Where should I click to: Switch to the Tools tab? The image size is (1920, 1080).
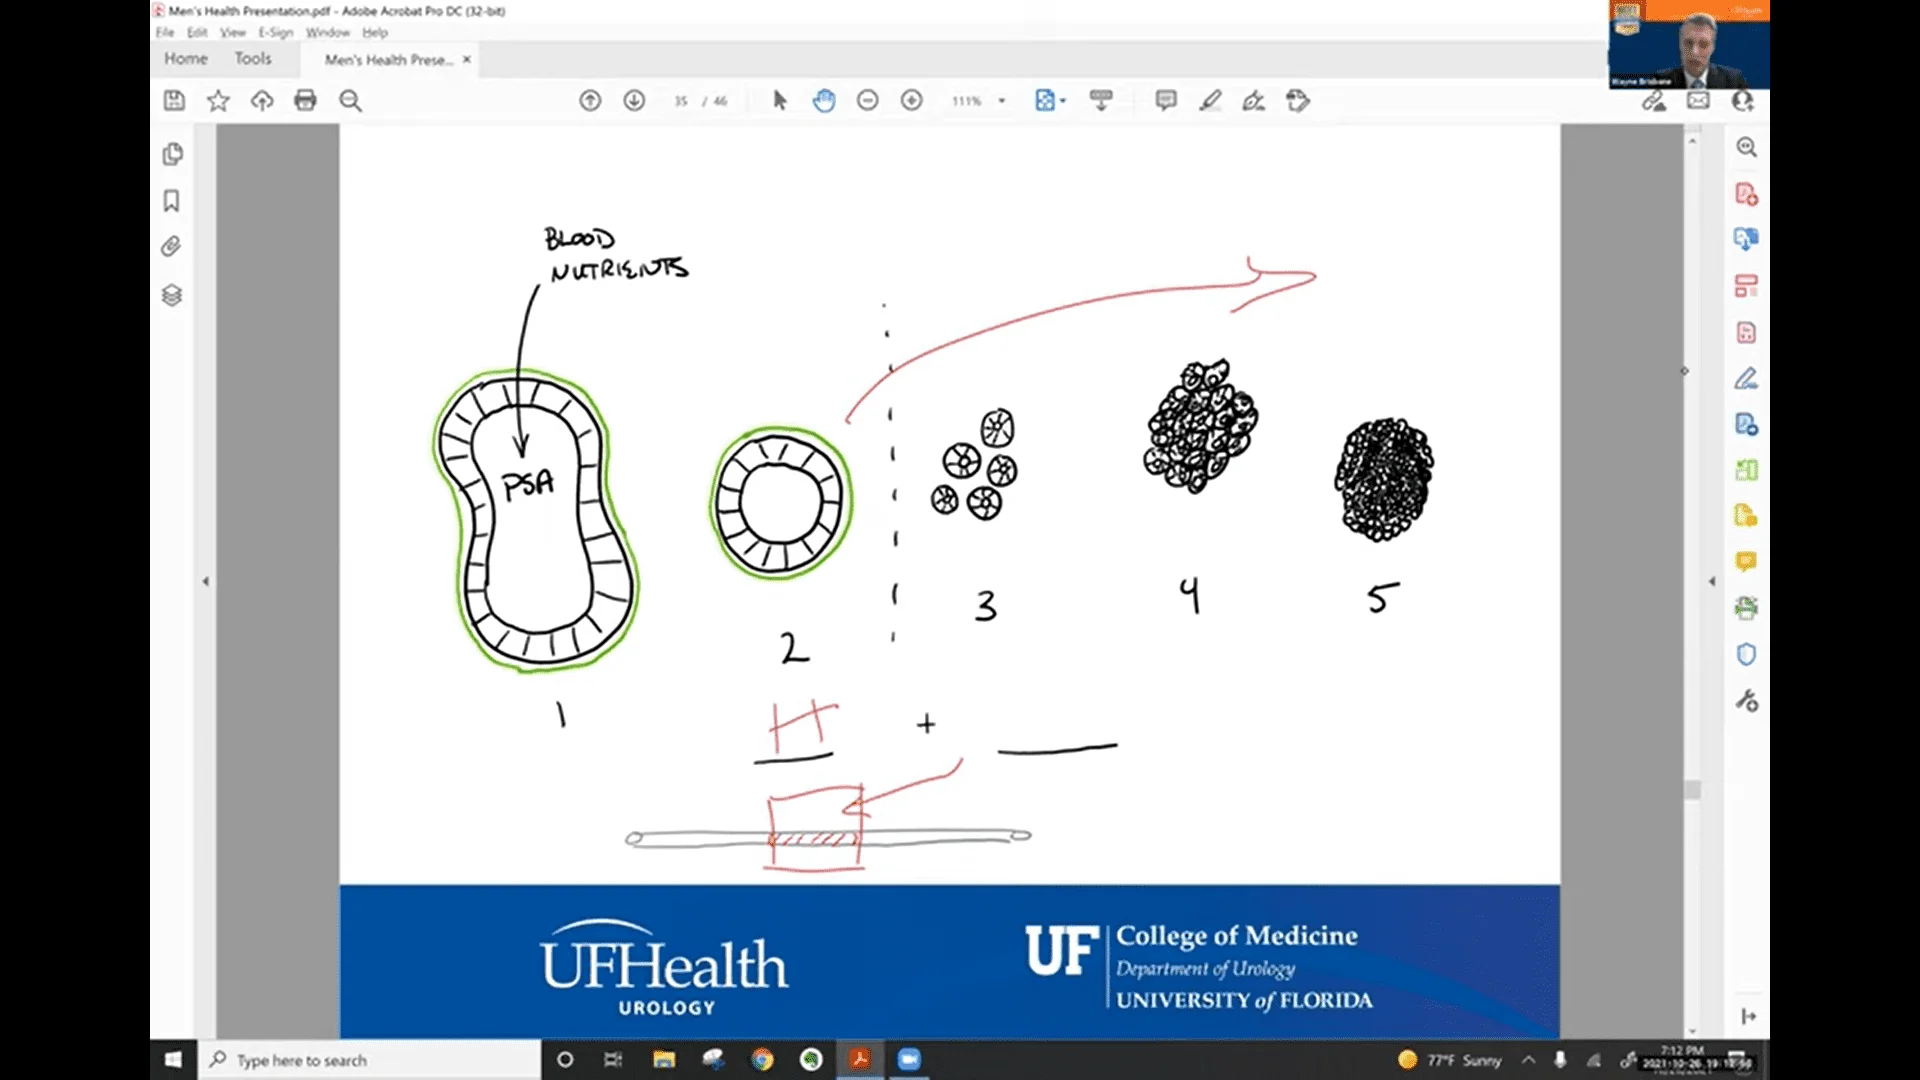tap(253, 59)
